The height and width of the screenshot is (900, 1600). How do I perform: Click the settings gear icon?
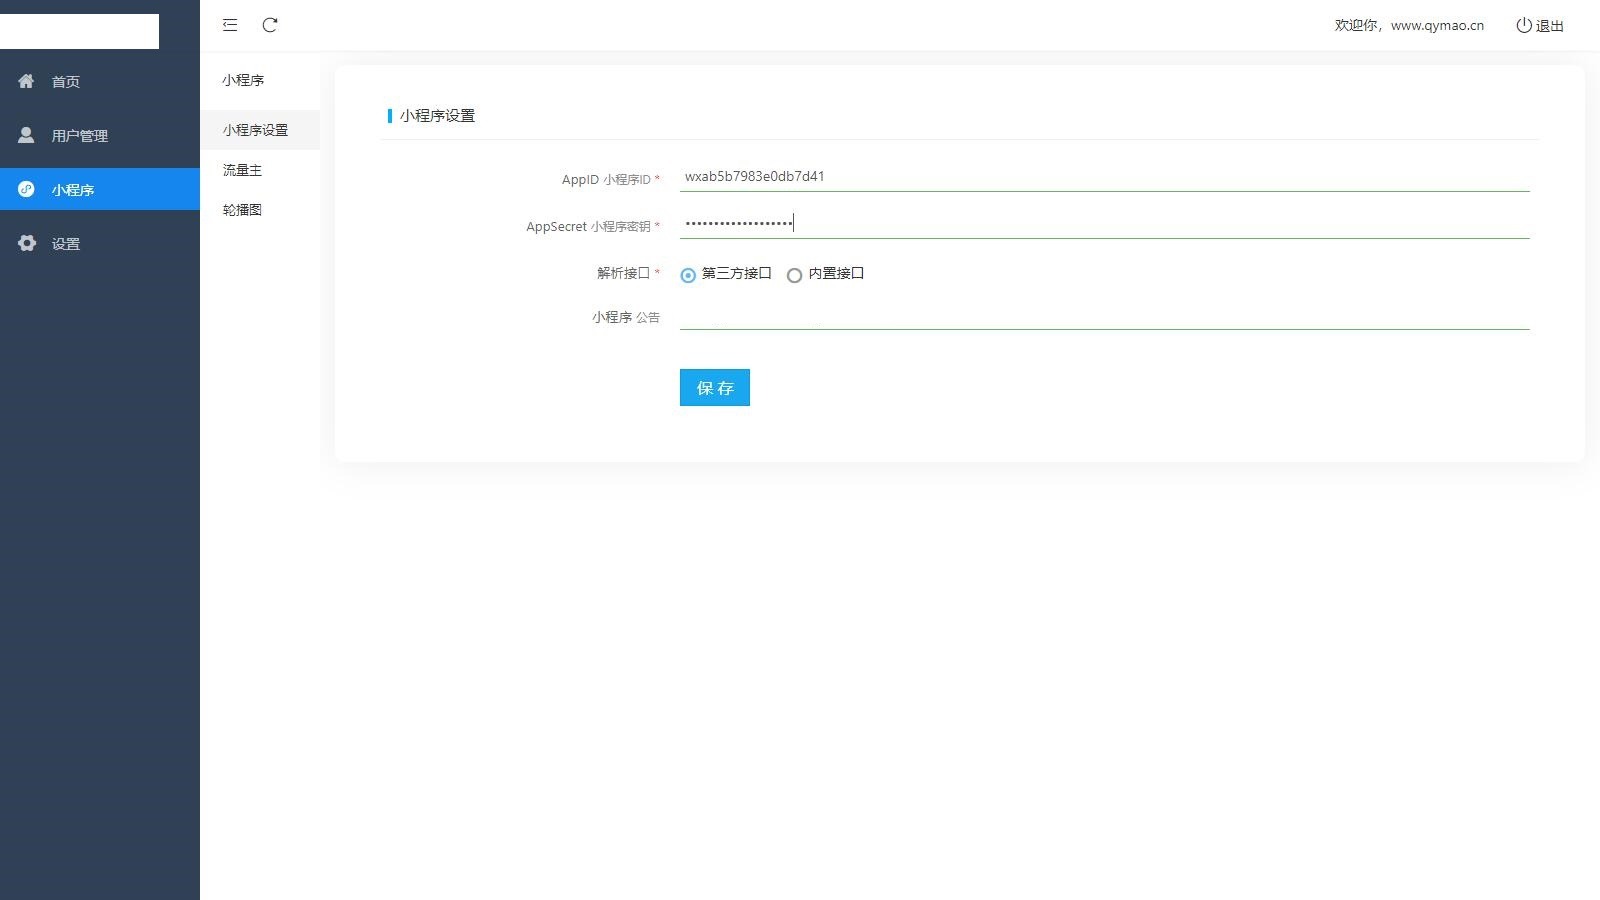pos(26,243)
